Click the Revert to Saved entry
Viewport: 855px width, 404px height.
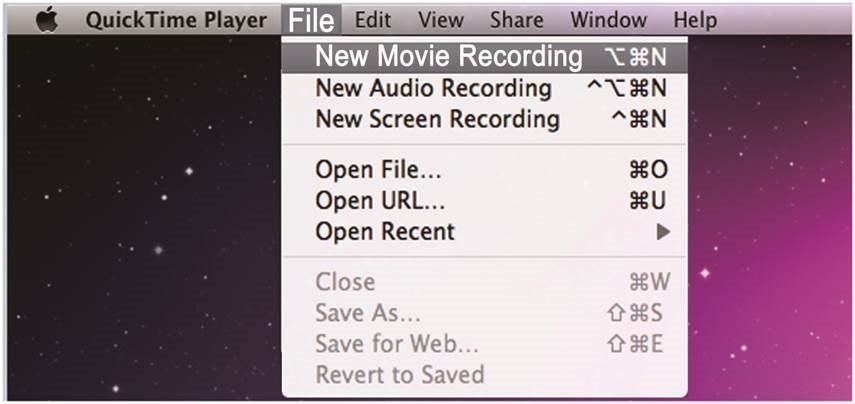click(x=399, y=375)
